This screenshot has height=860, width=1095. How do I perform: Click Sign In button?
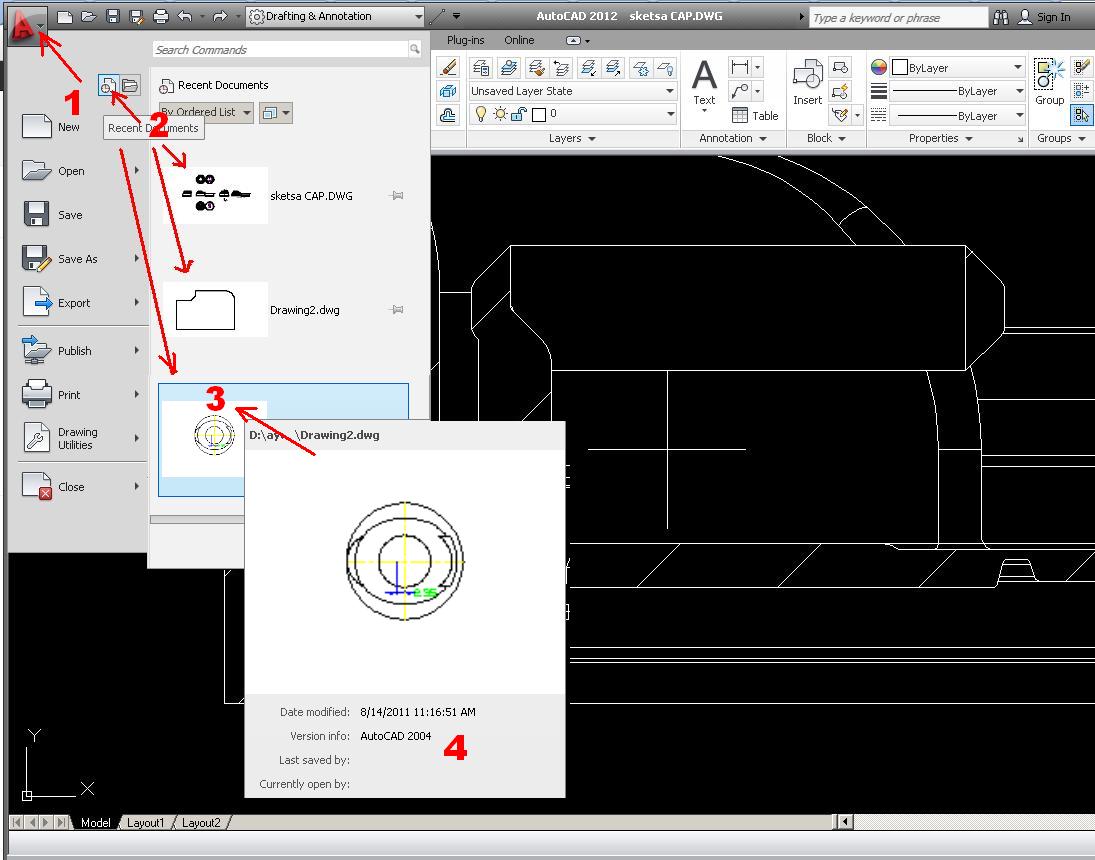coord(1045,17)
